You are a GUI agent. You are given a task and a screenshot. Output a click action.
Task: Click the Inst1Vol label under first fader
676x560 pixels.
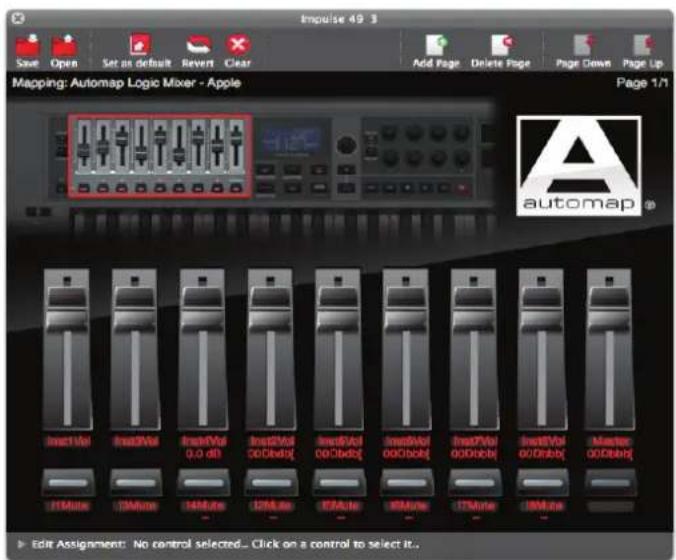click(69, 441)
